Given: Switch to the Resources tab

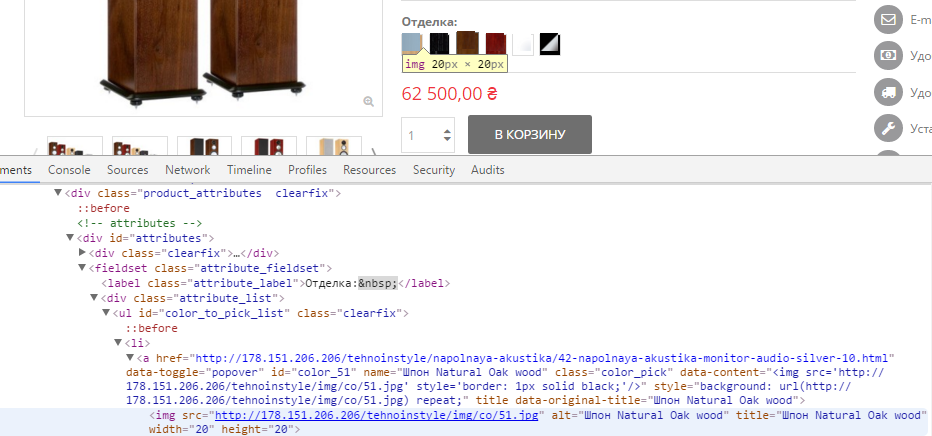Looking at the screenshot, I should (x=369, y=170).
